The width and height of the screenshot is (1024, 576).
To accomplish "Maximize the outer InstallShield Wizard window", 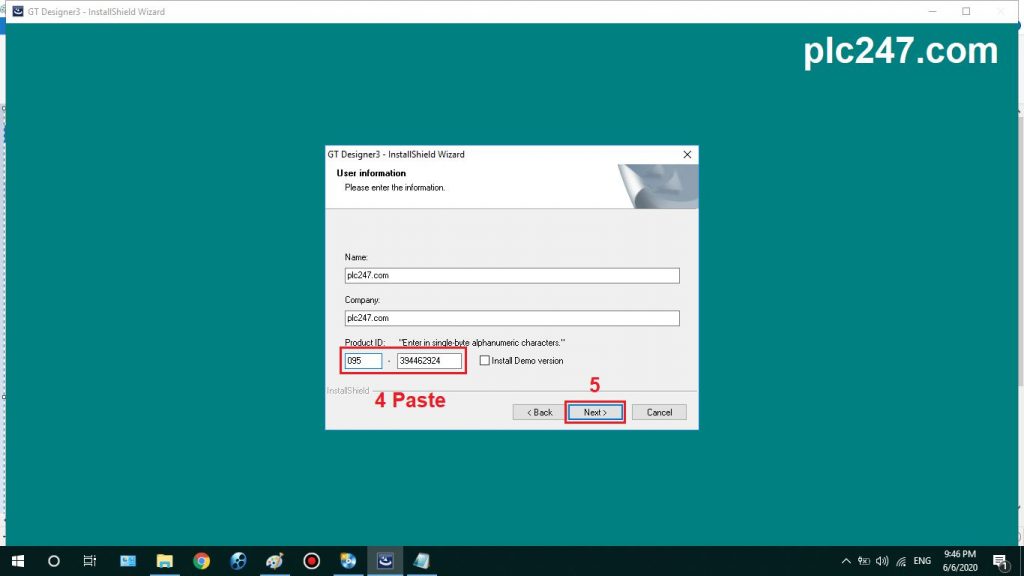I will [x=966, y=12].
